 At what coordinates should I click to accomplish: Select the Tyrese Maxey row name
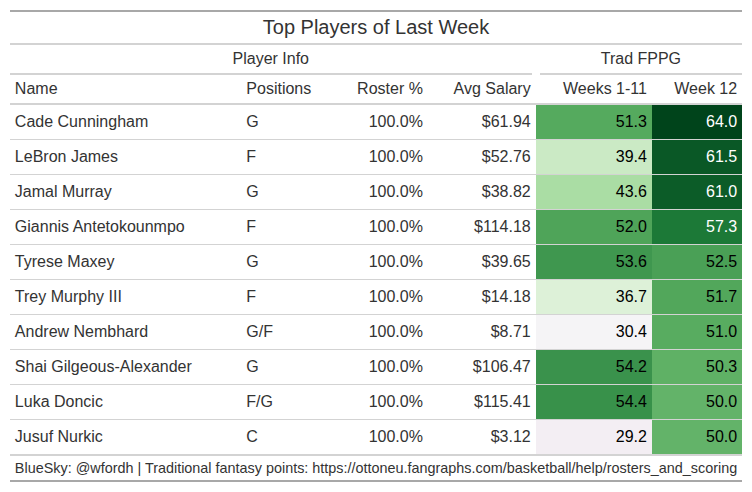click(64, 262)
